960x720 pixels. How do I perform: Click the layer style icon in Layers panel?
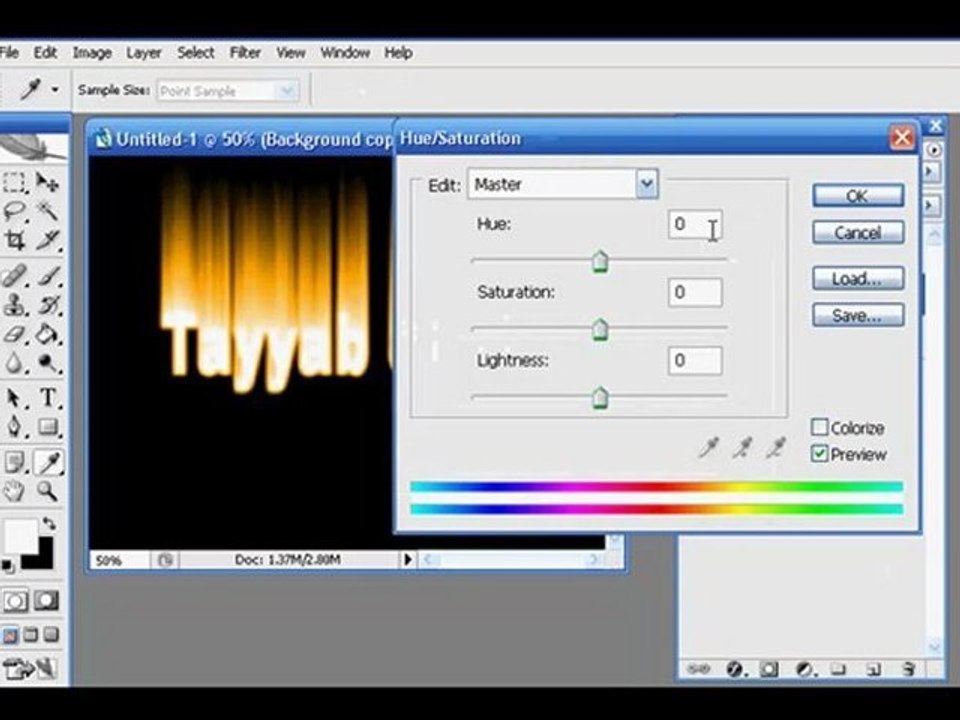click(735, 669)
